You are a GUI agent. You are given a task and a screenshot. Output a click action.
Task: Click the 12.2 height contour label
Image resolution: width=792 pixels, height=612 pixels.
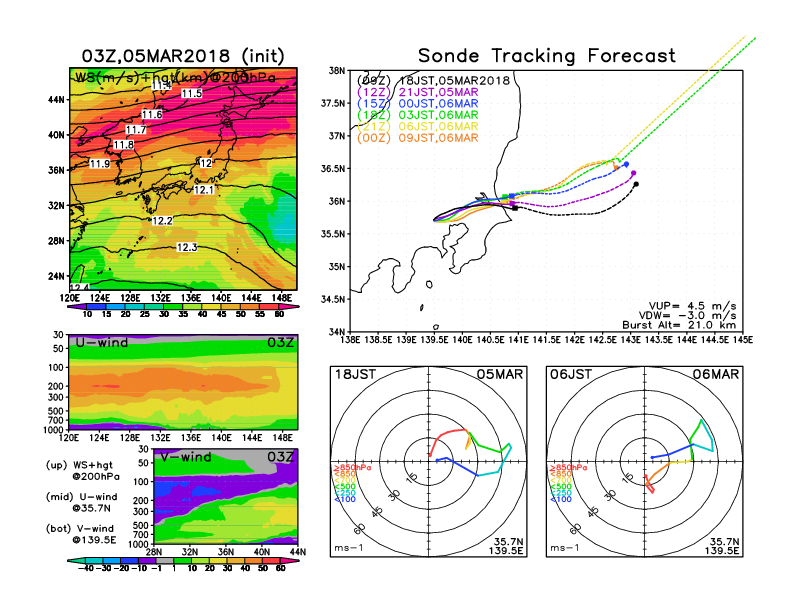162,221
